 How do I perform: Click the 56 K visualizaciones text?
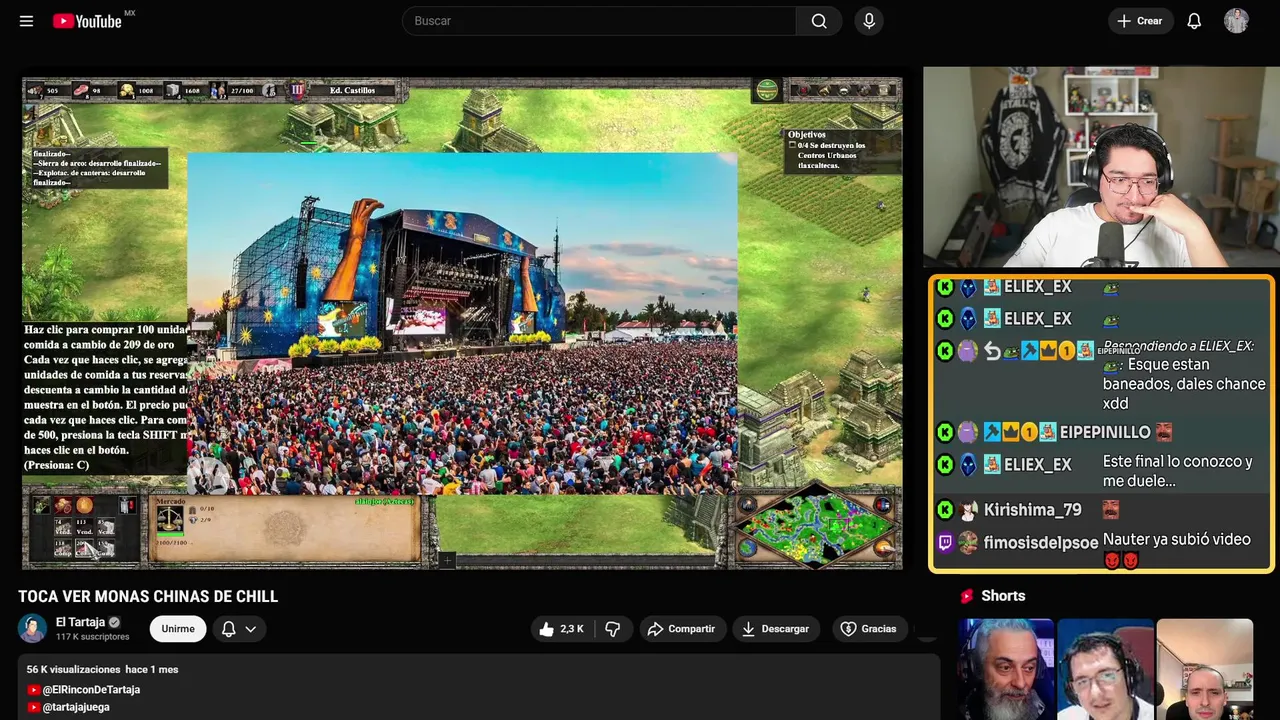74,669
